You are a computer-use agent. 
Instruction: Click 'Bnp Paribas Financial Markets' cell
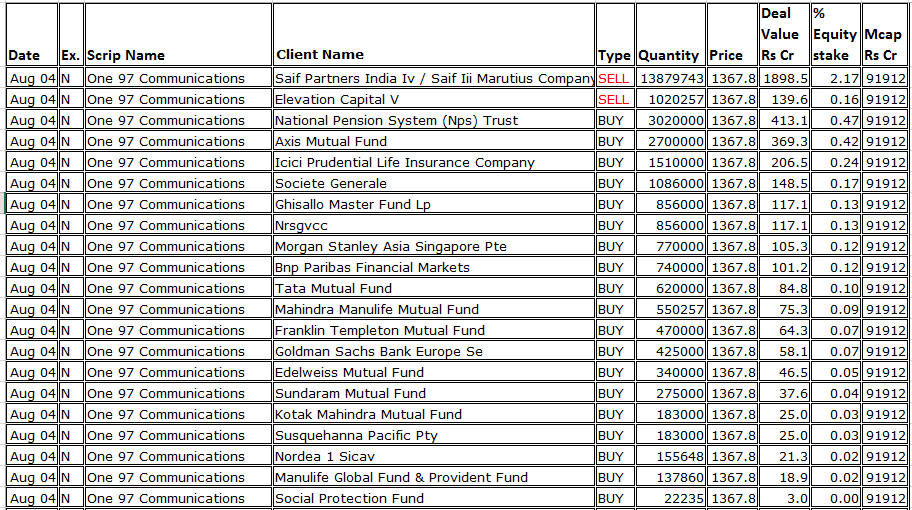pyautogui.click(x=434, y=267)
